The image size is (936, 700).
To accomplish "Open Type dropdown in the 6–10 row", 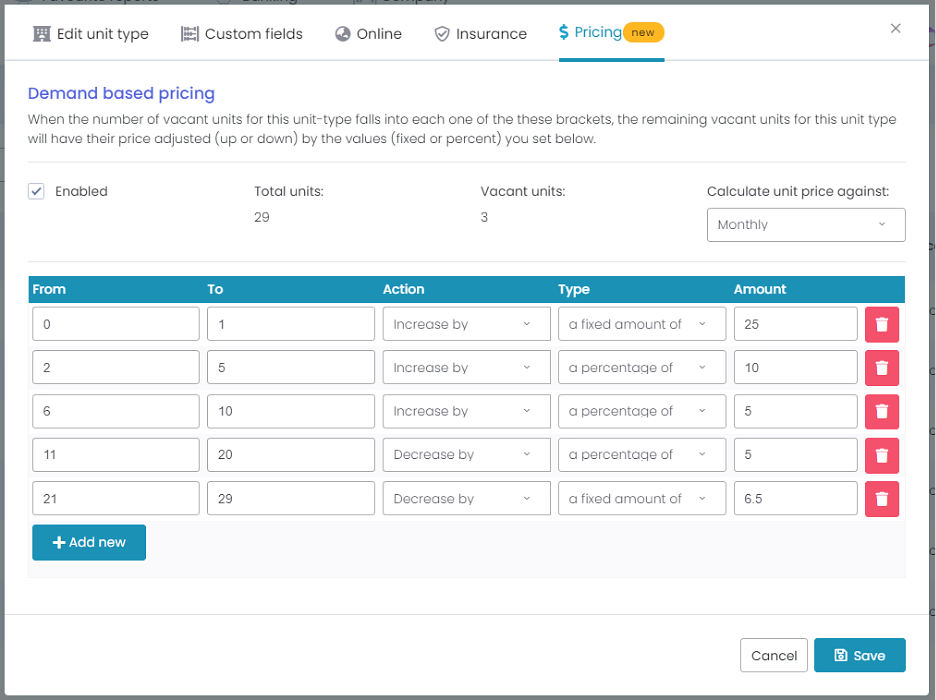I will click(x=642, y=411).
